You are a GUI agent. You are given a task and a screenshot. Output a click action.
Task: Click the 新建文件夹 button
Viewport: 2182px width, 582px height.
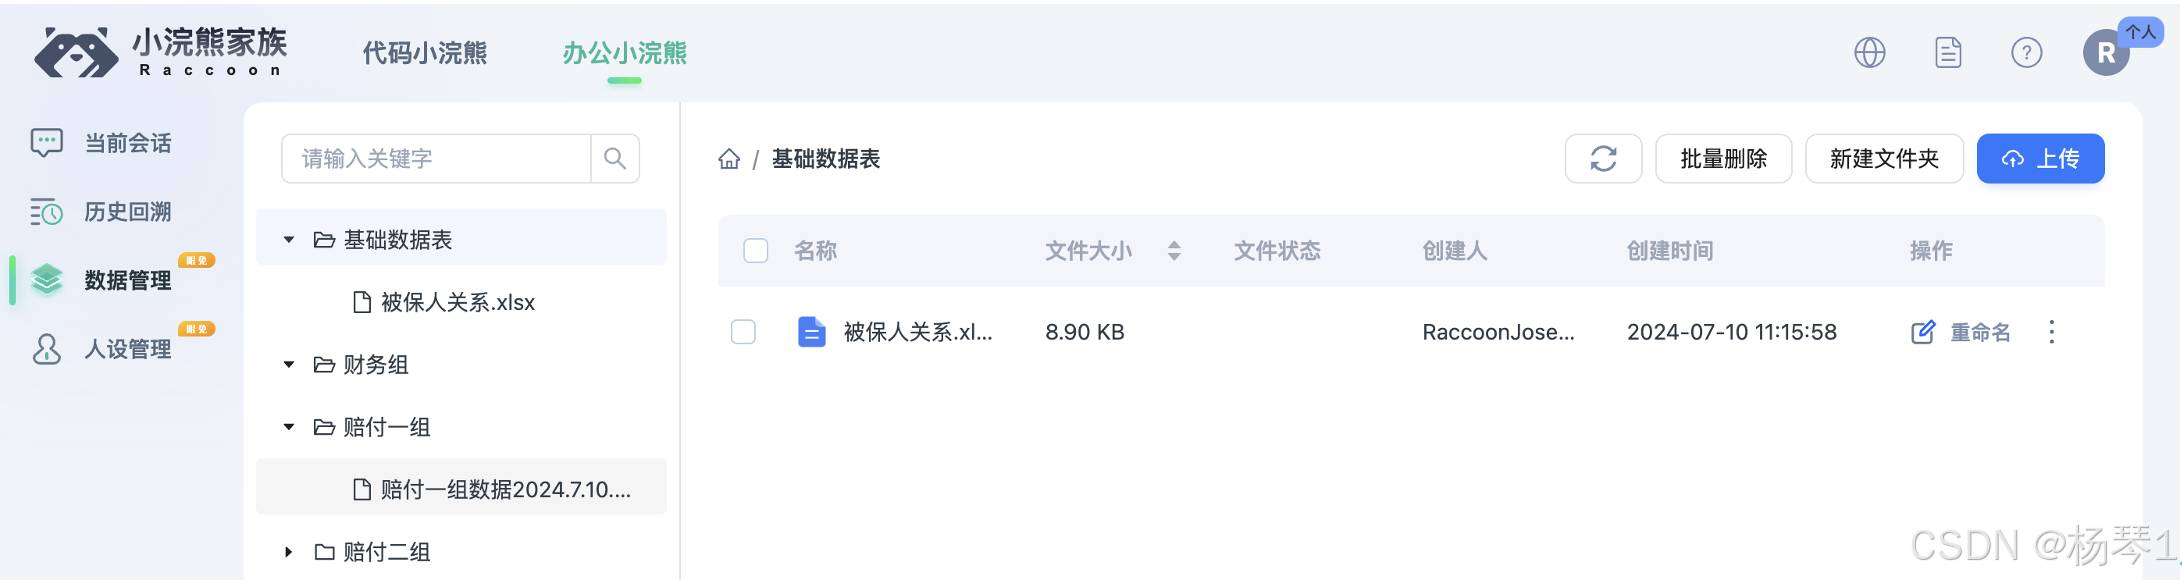[1884, 158]
